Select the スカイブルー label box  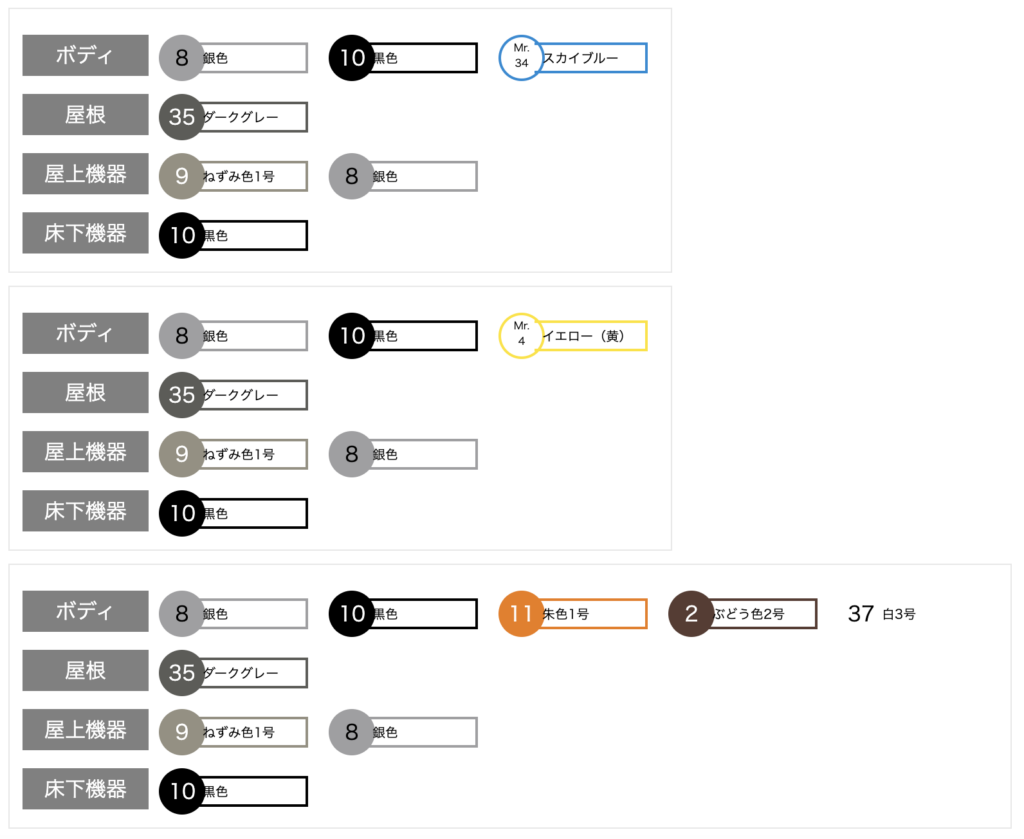point(593,58)
